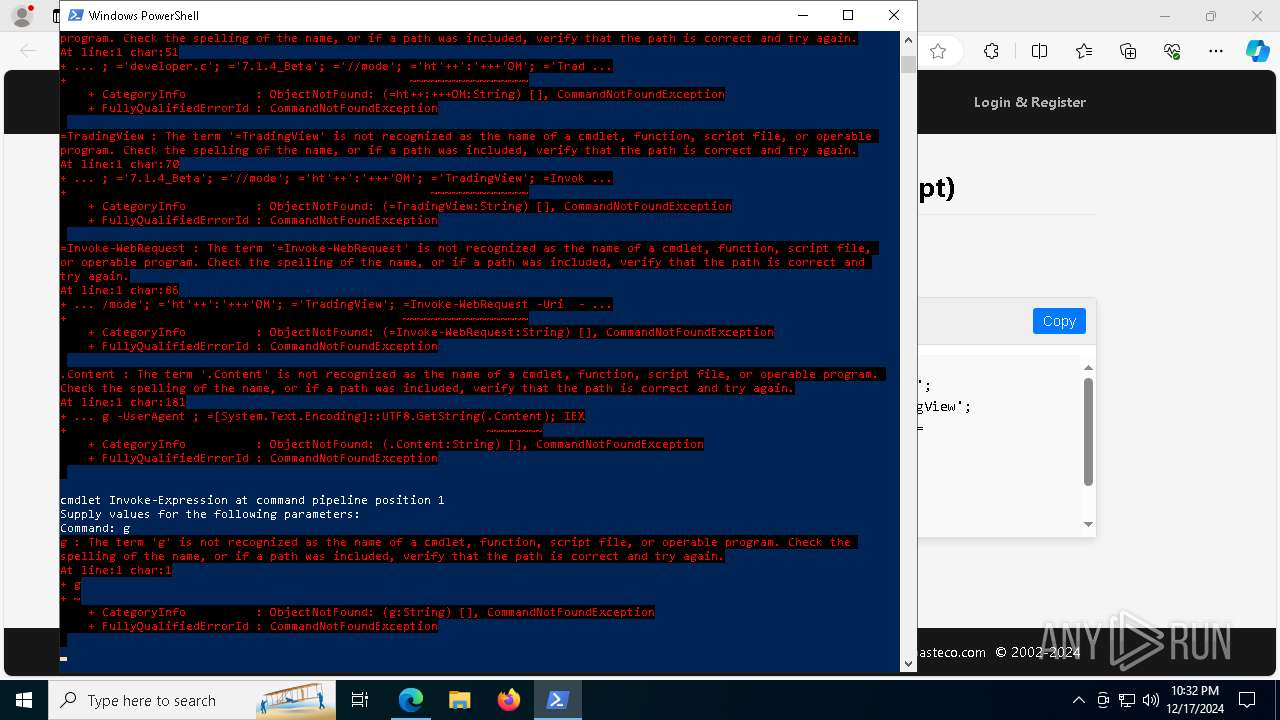Minimize the PowerShell window
The height and width of the screenshot is (720, 1280).
tap(802, 15)
